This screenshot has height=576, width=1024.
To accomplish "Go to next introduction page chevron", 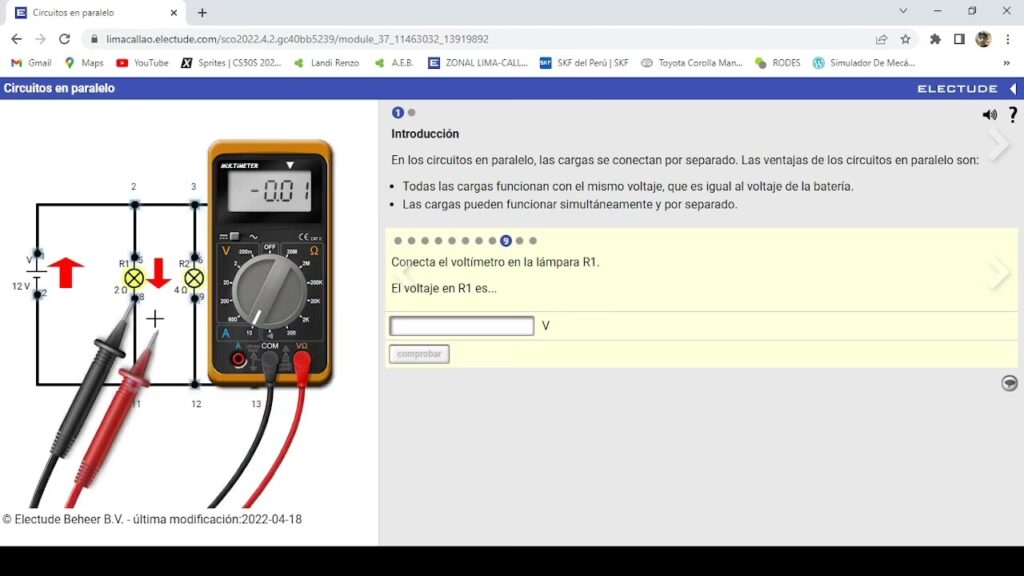I will (998, 146).
